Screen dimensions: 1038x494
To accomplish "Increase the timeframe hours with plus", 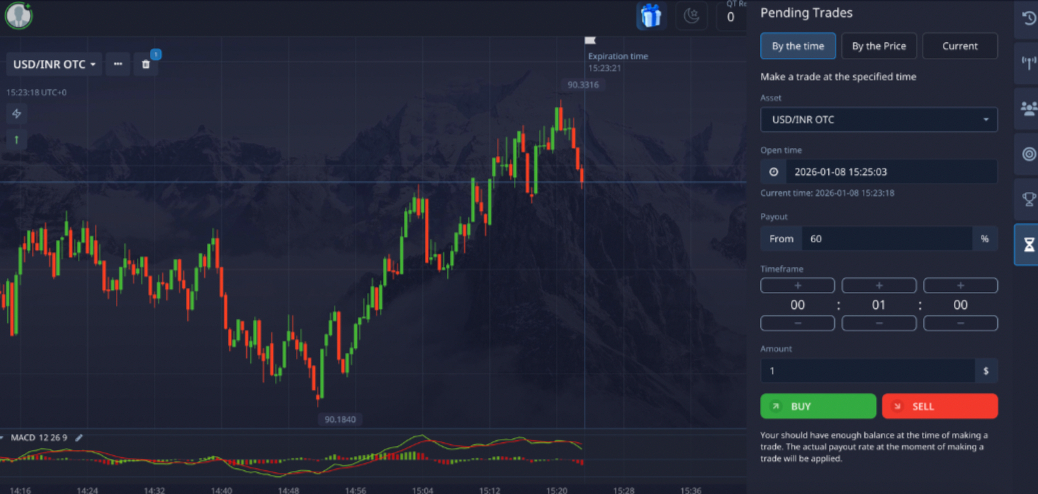I will [x=798, y=285].
